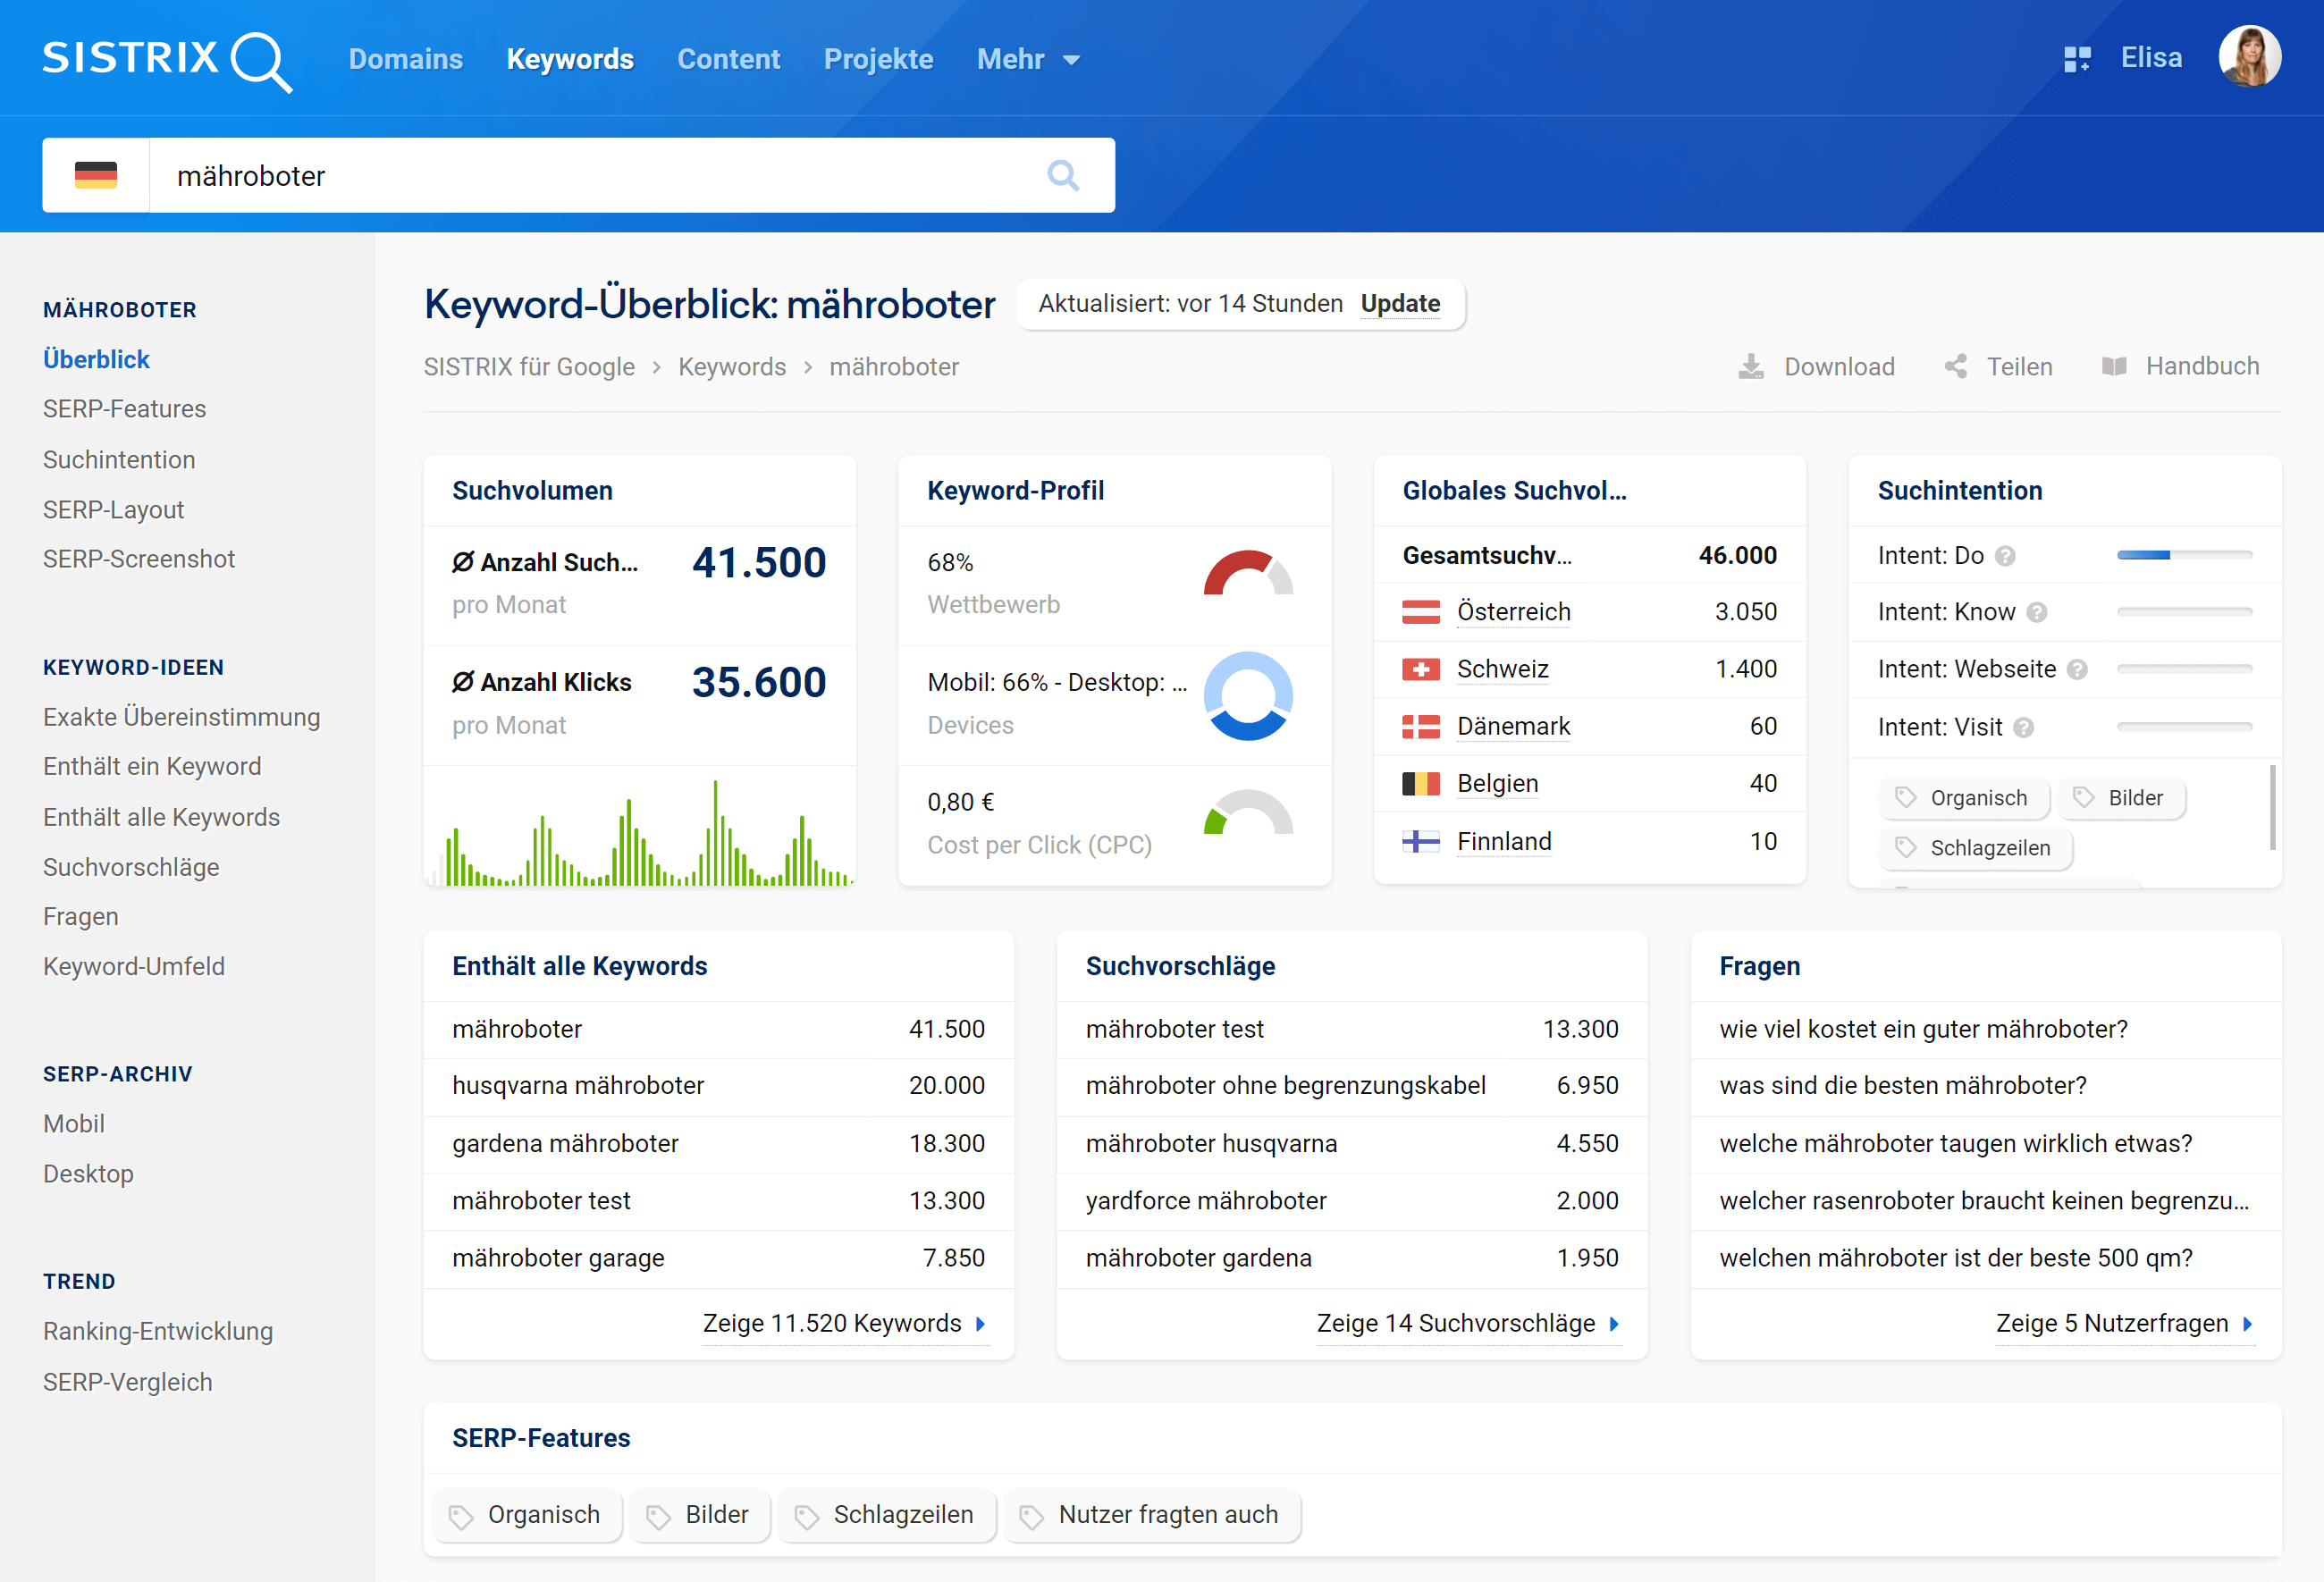Click the help icon next to Intent: Visit
Image resolution: width=2324 pixels, height=1582 pixels.
click(x=2023, y=728)
